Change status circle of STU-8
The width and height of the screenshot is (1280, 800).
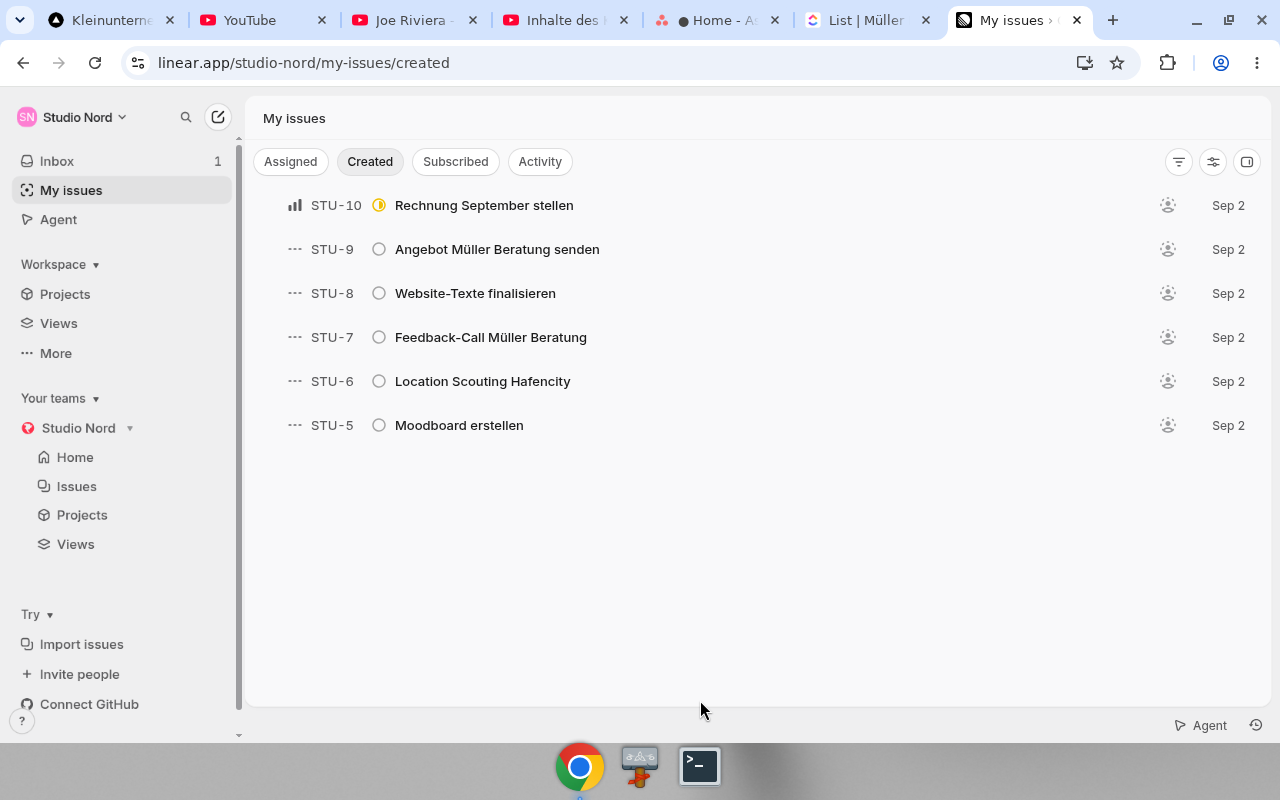(379, 293)
